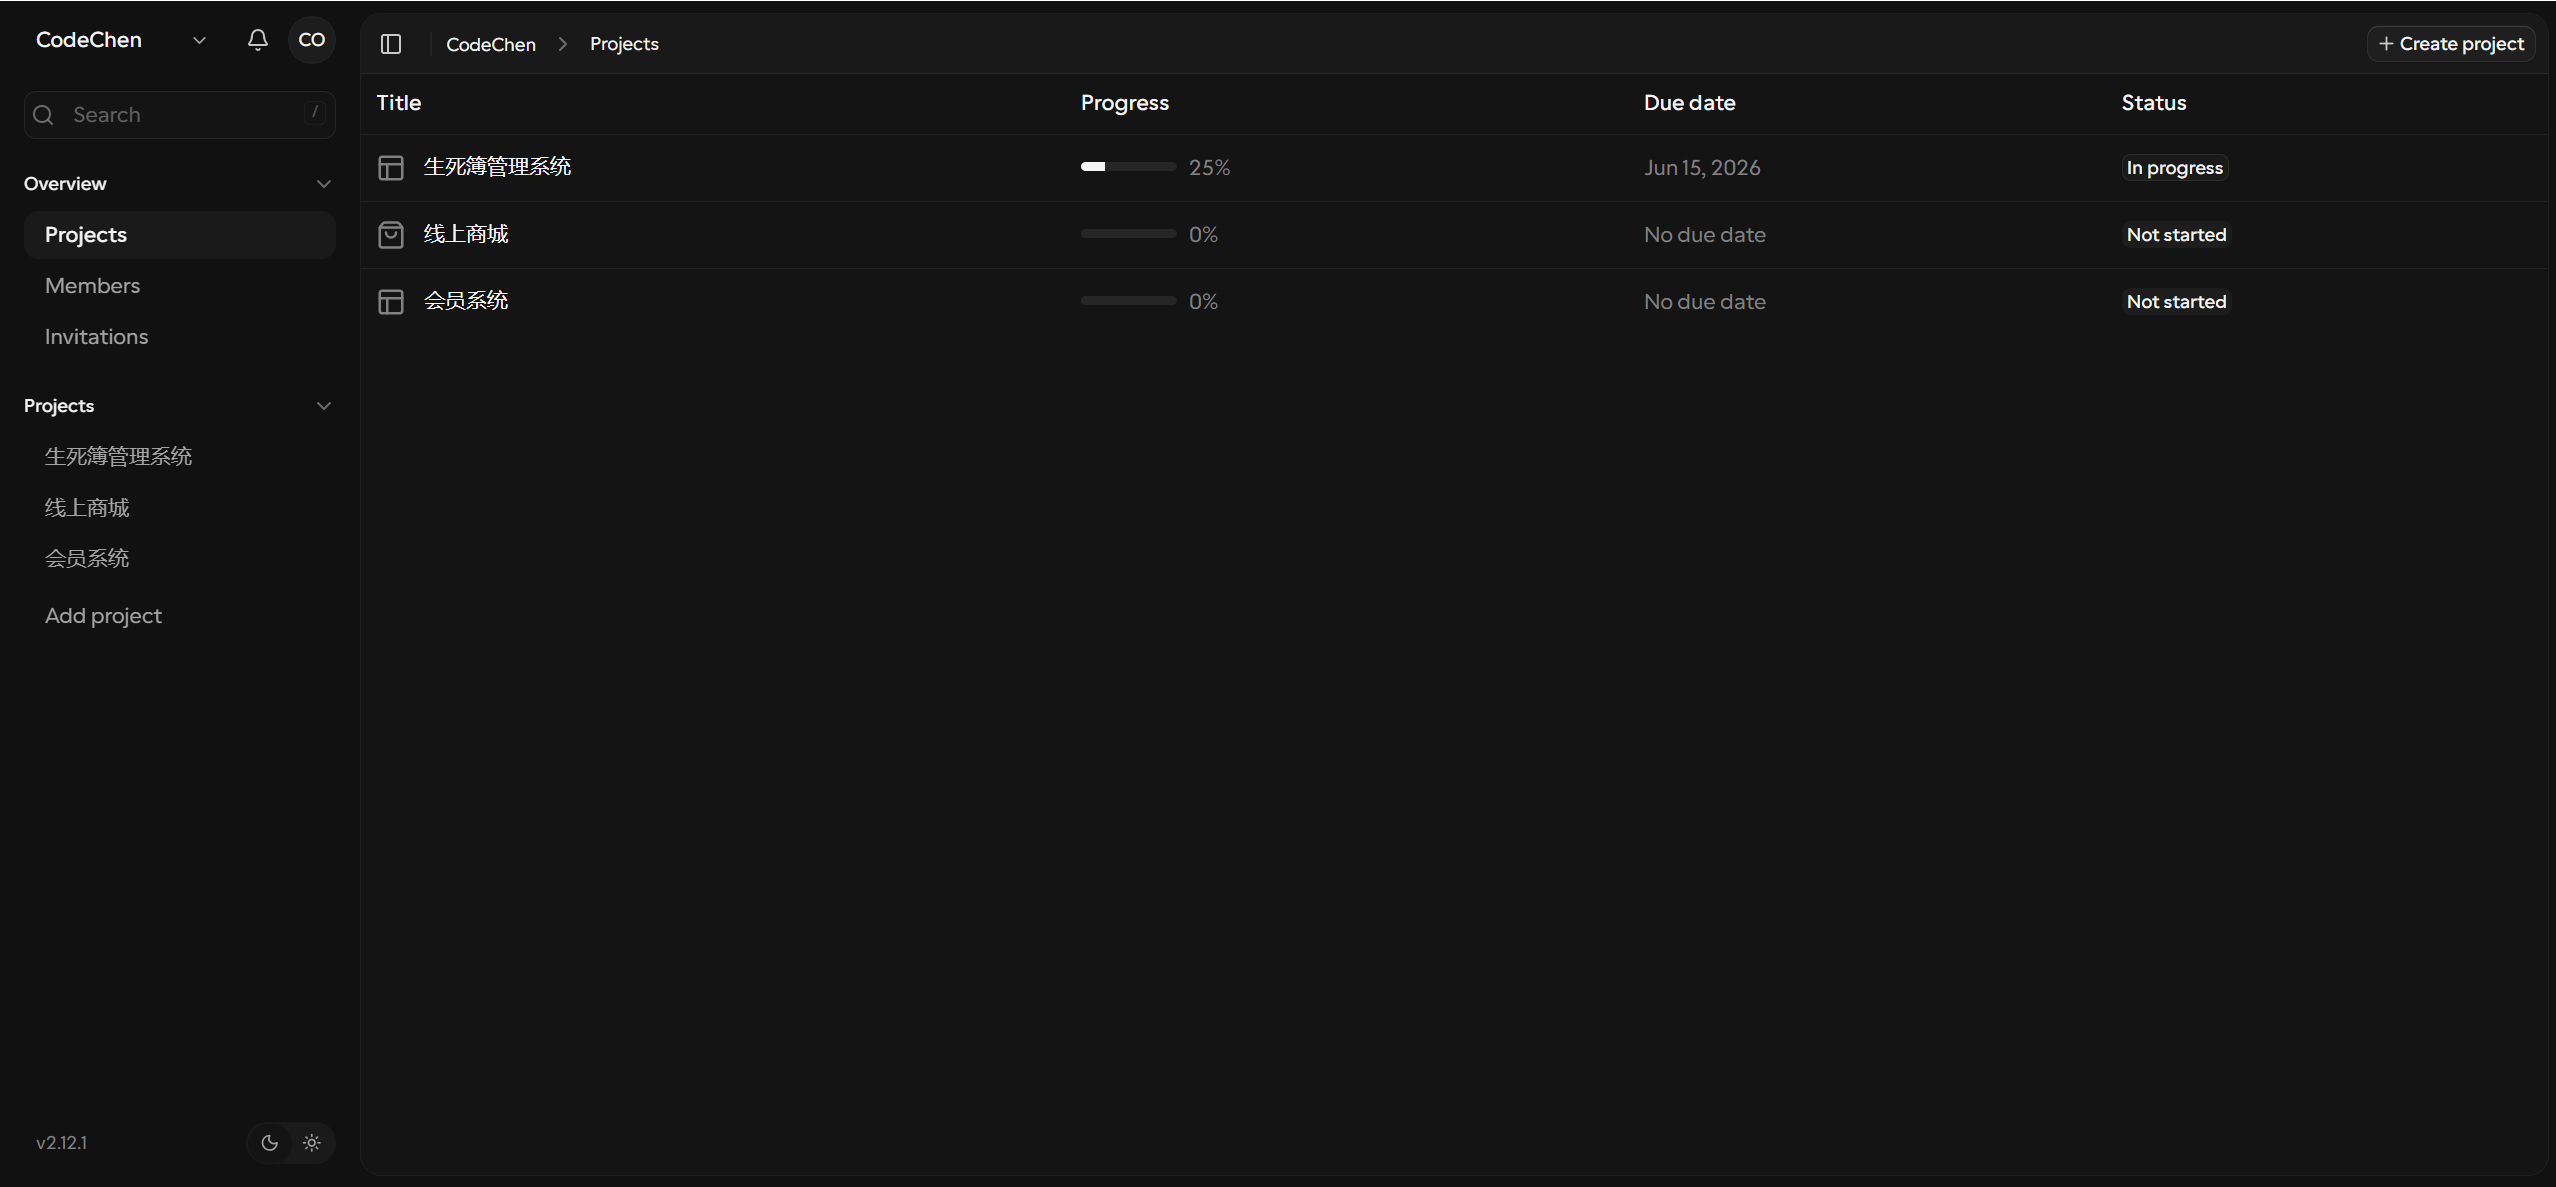
Task: Click the CodeChen breadcrumb link
Action: [491, 44]
